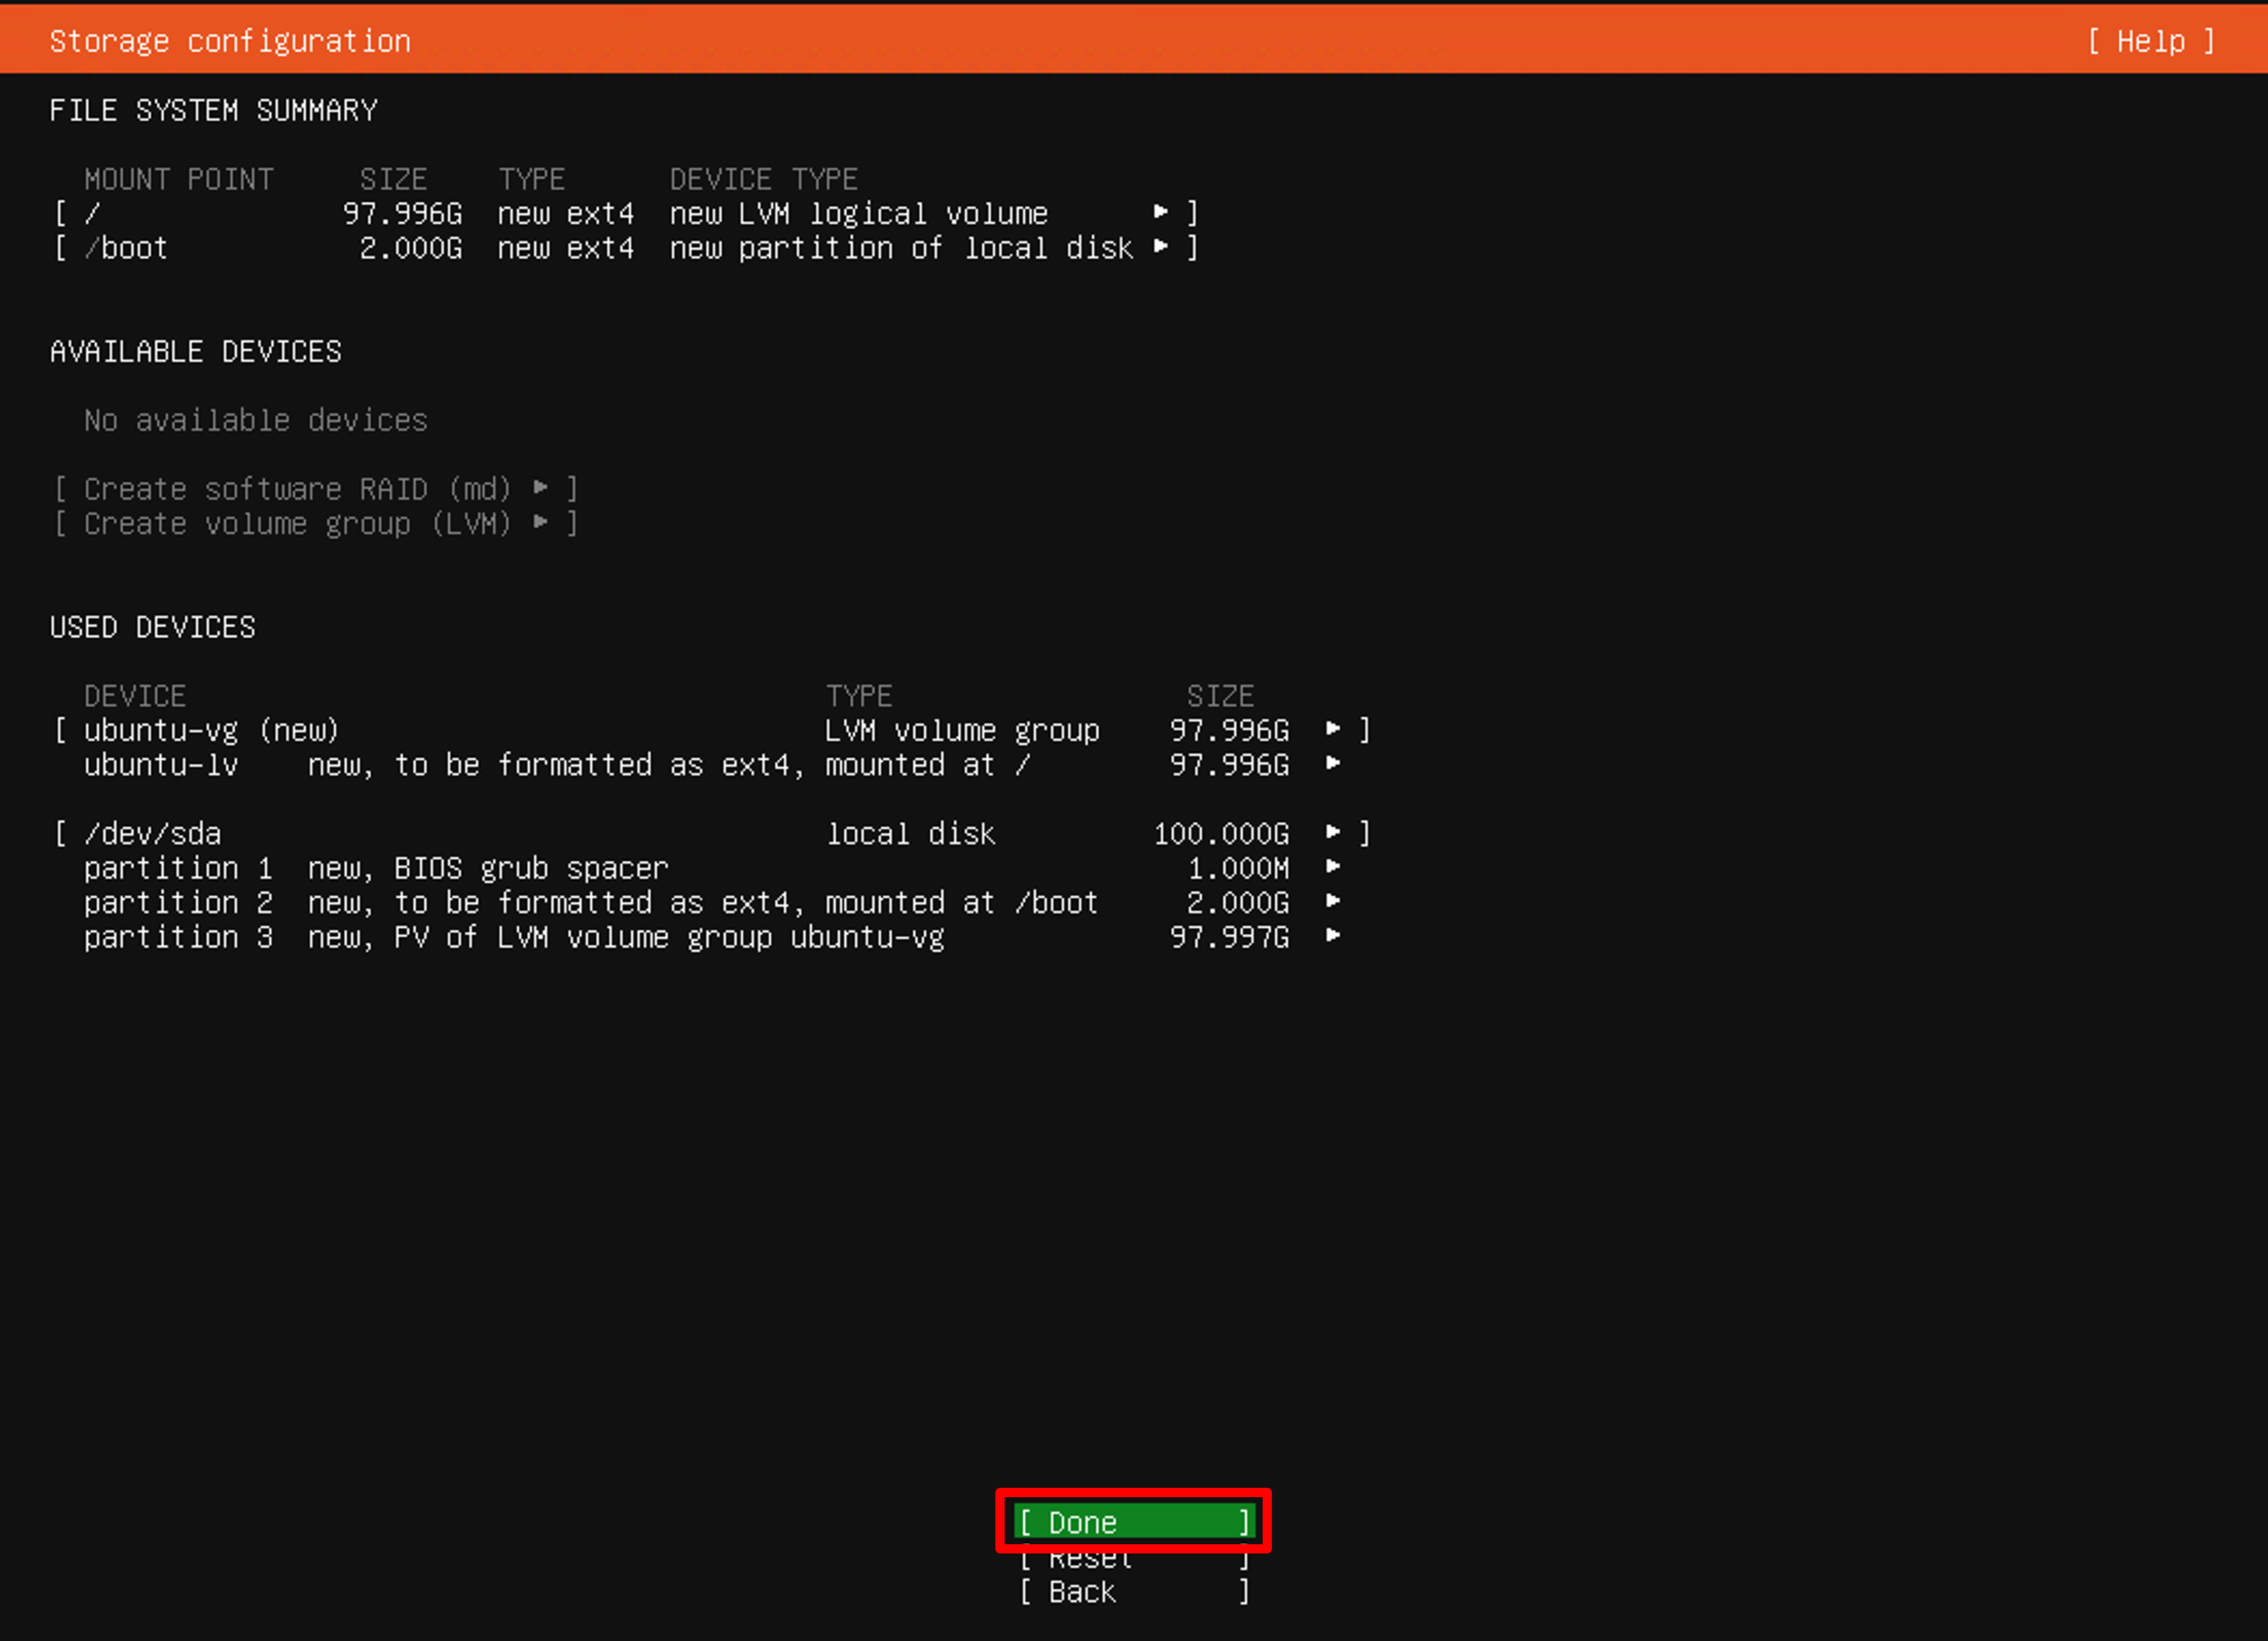Select /dev/sda device row
This screenshot has height=1641, width=2268.
pos(712,833)
